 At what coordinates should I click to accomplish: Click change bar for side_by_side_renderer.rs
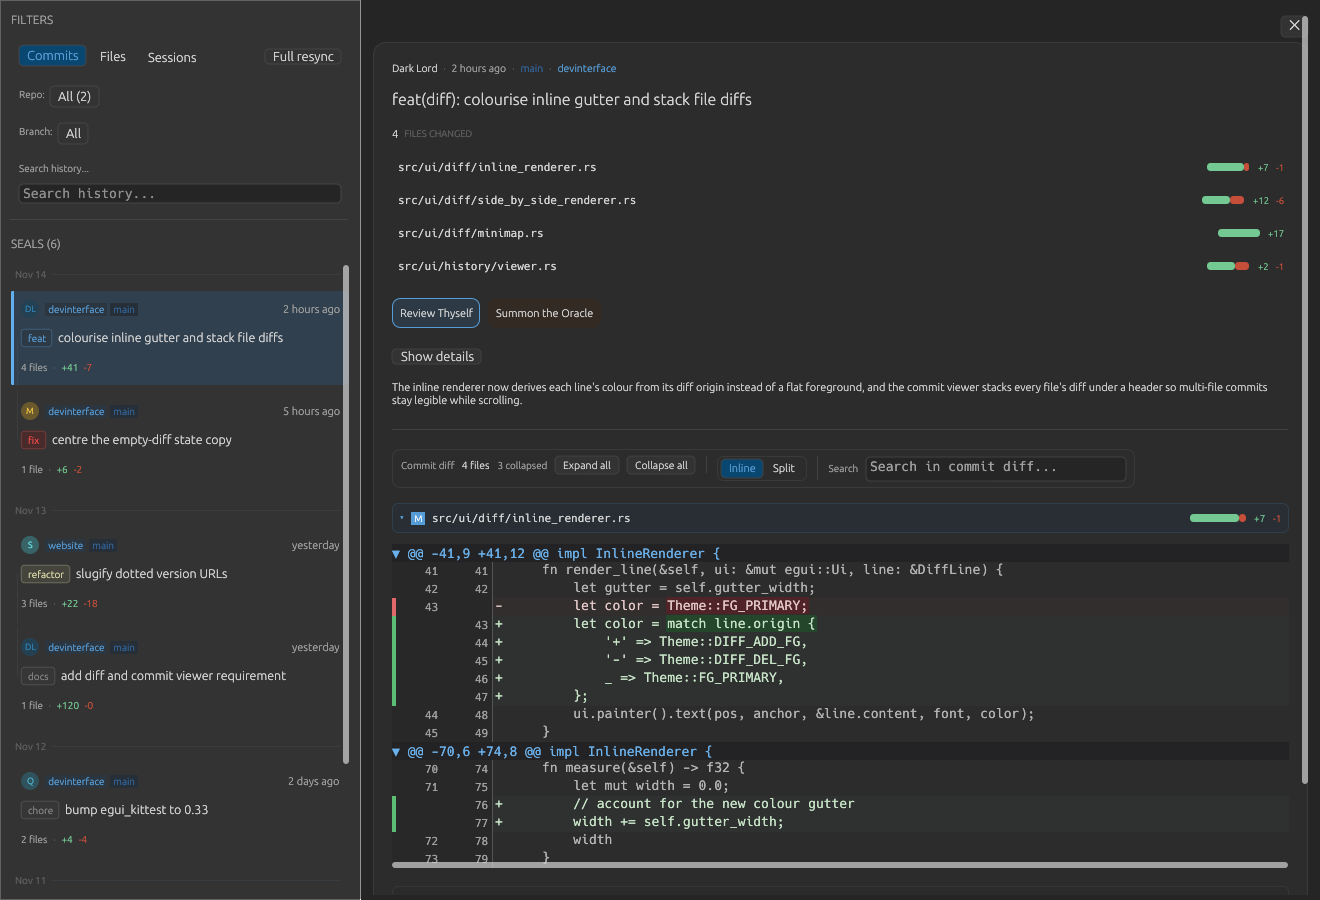1223,200
